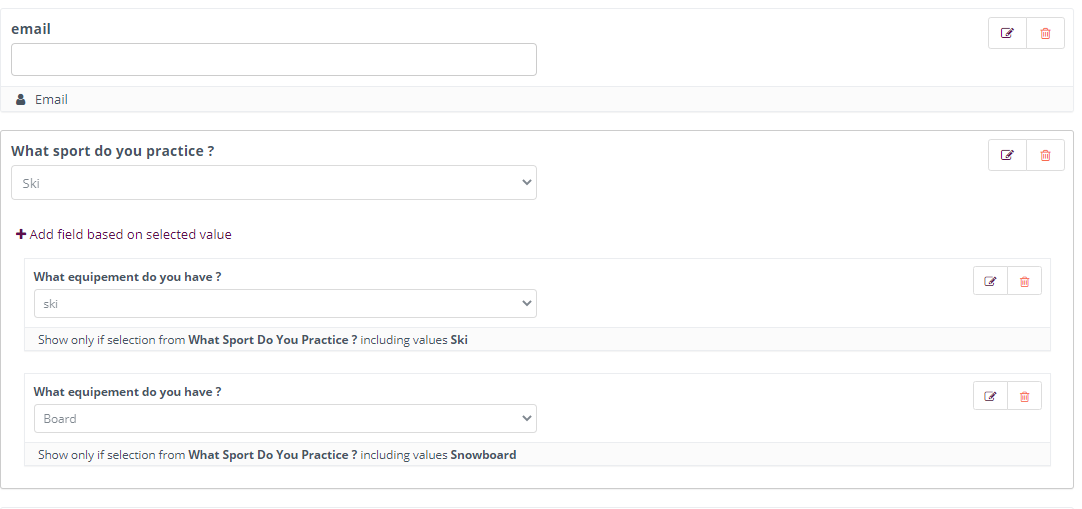Viewport: 1082px width, 509px height.
Task: Click the plus icon beside Add field
Action: point(21,234)
